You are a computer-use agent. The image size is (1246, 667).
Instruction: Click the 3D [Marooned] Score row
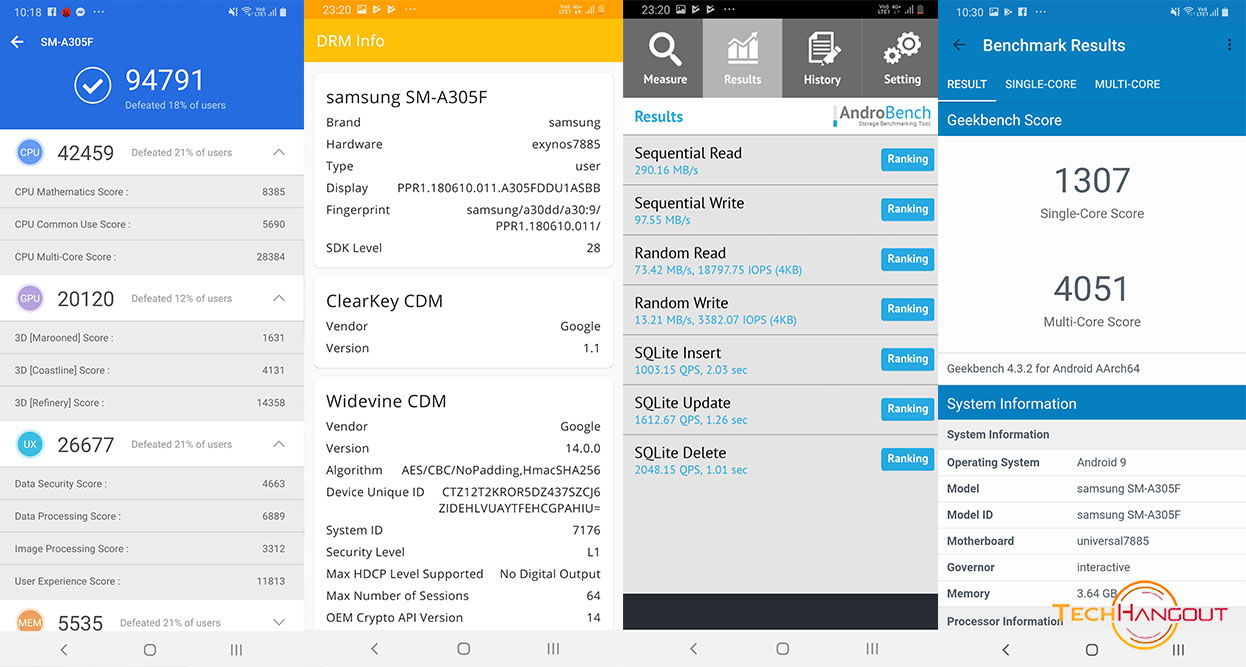coord(152,338)
